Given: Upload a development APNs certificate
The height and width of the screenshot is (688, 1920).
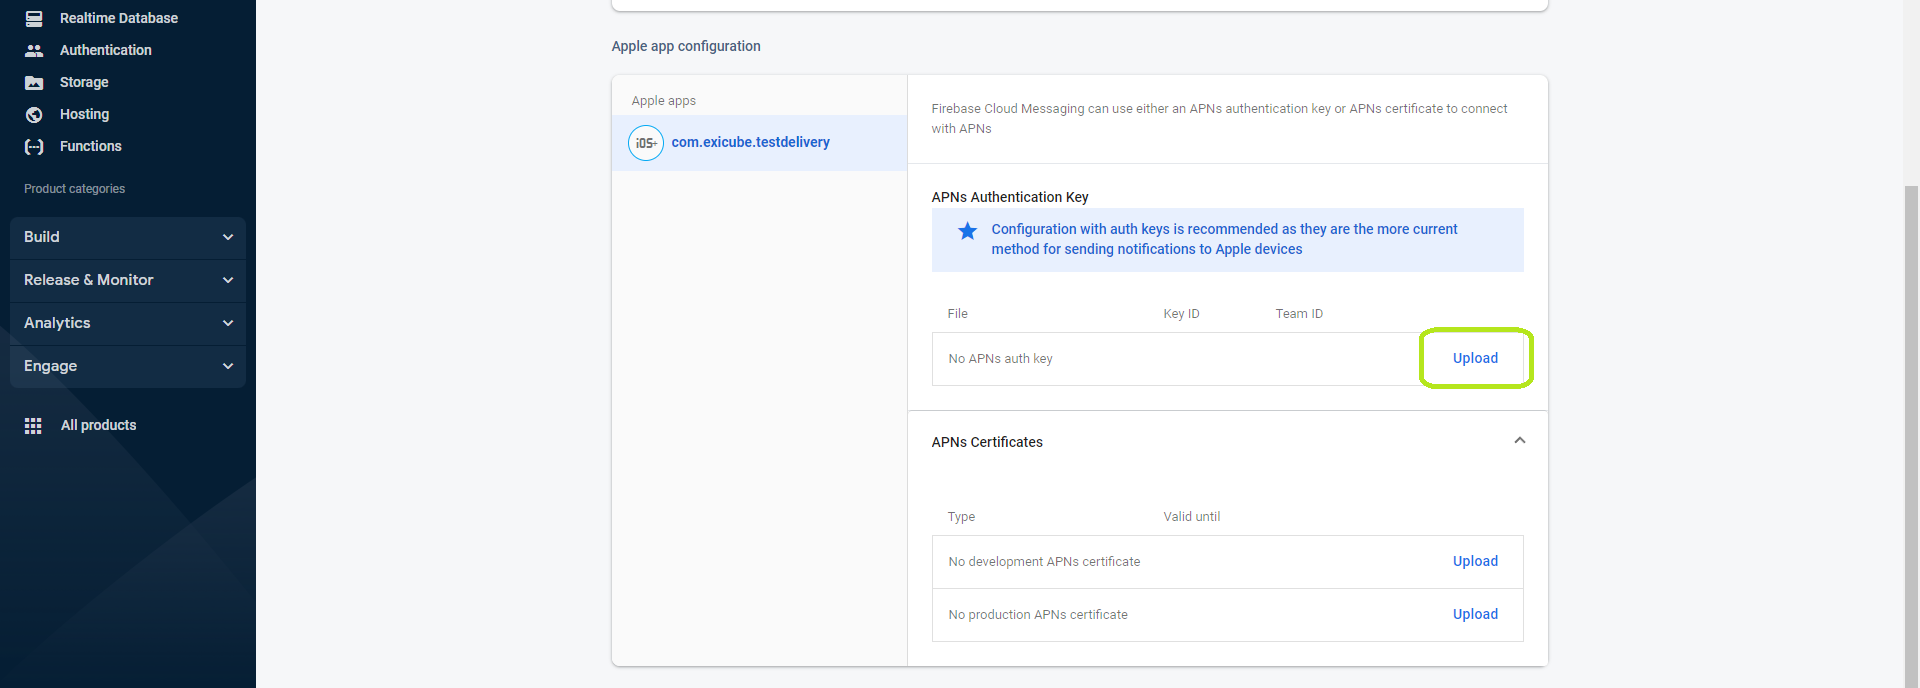Looking at the screenshot, I should tap(1475, 561).
